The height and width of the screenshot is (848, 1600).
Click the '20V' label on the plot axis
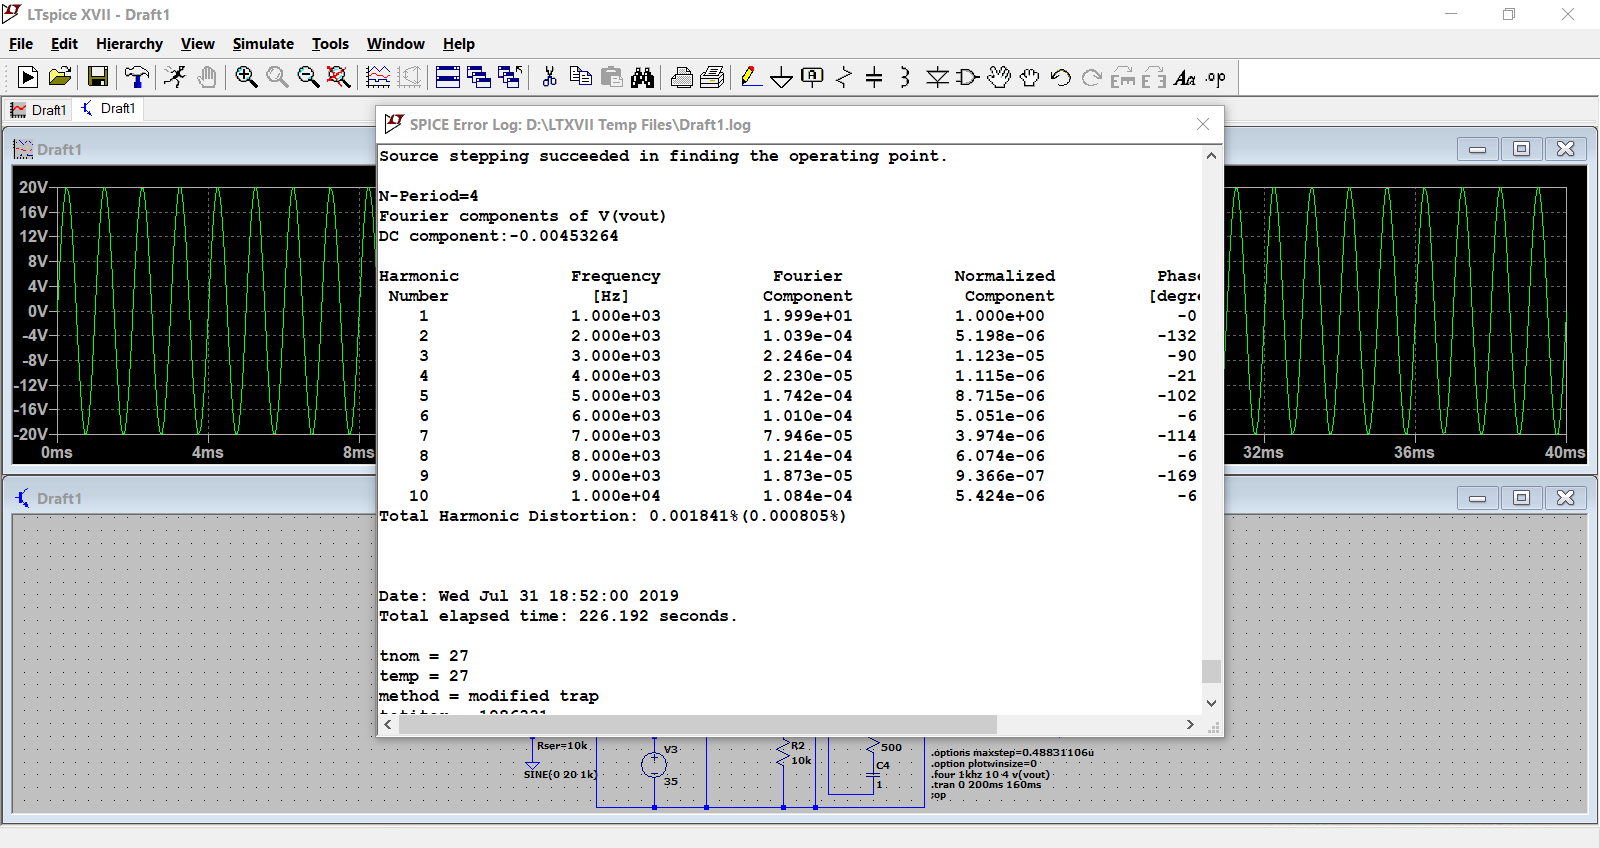(x=33, y=187)
